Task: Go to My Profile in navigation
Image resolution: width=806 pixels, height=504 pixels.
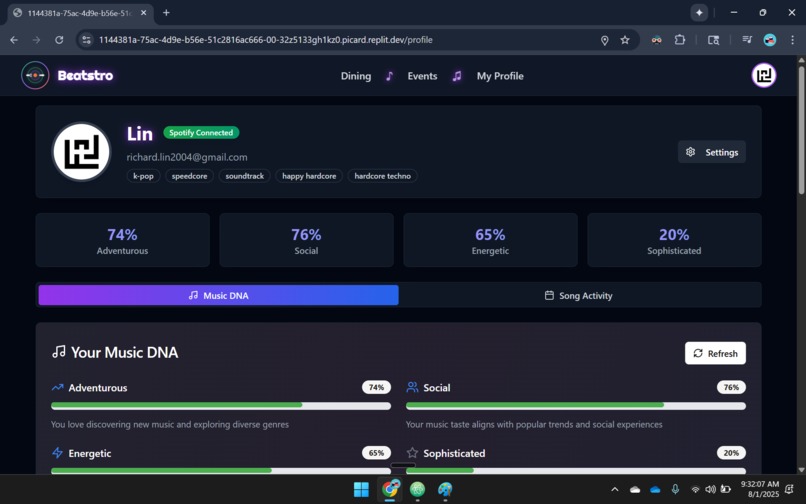Action: [x=500, y=76]
